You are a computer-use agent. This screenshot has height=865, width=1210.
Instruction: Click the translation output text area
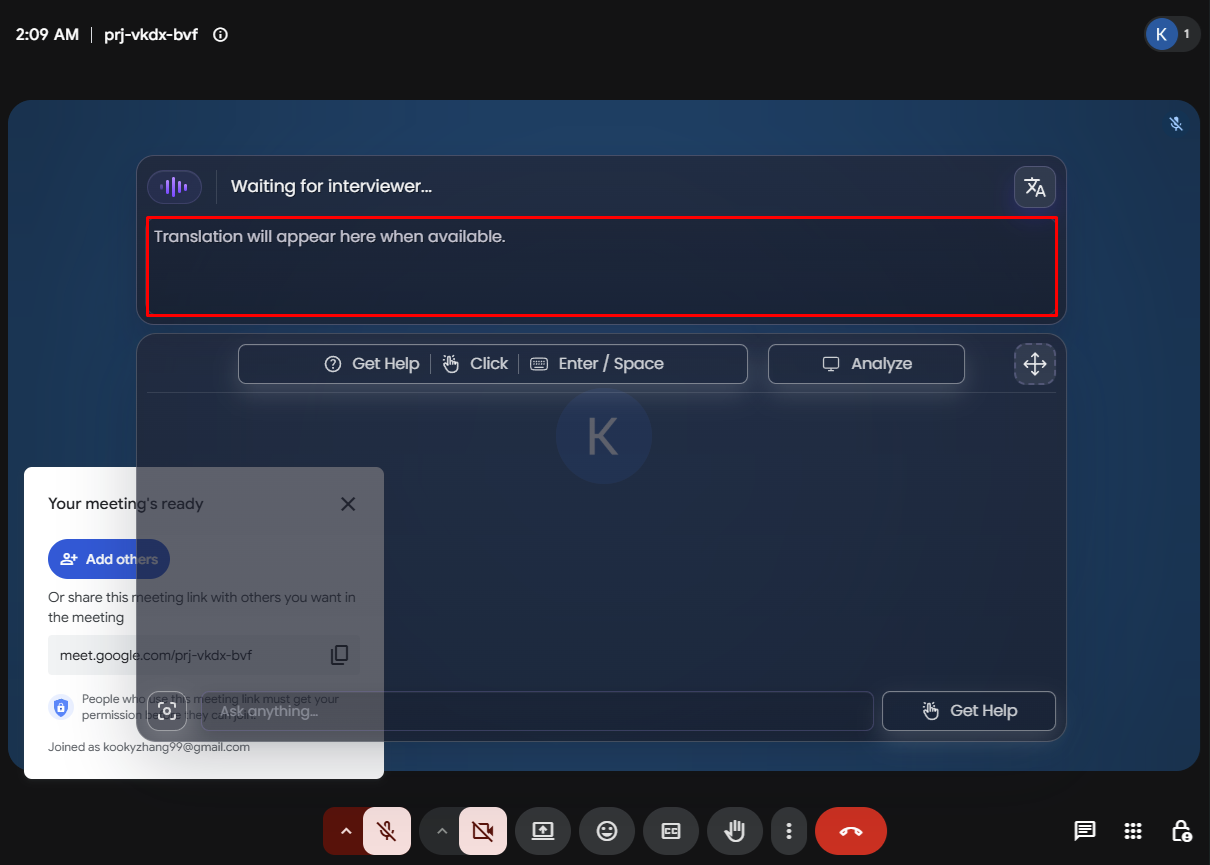pyautogui.click(x=602, y=266)
